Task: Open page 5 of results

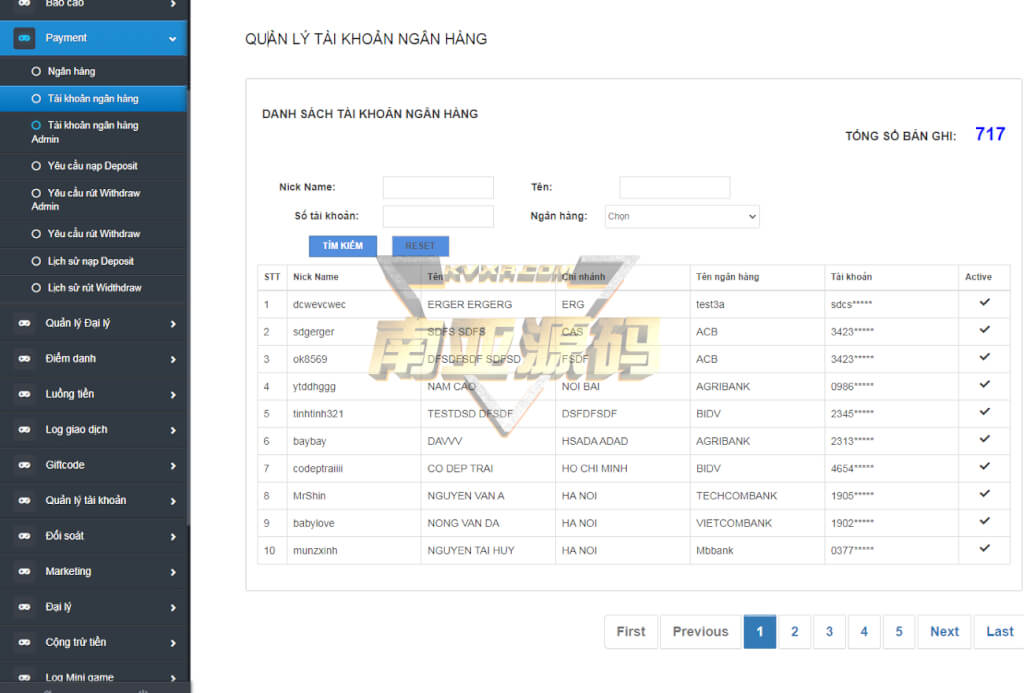Action: pos(899,632)
